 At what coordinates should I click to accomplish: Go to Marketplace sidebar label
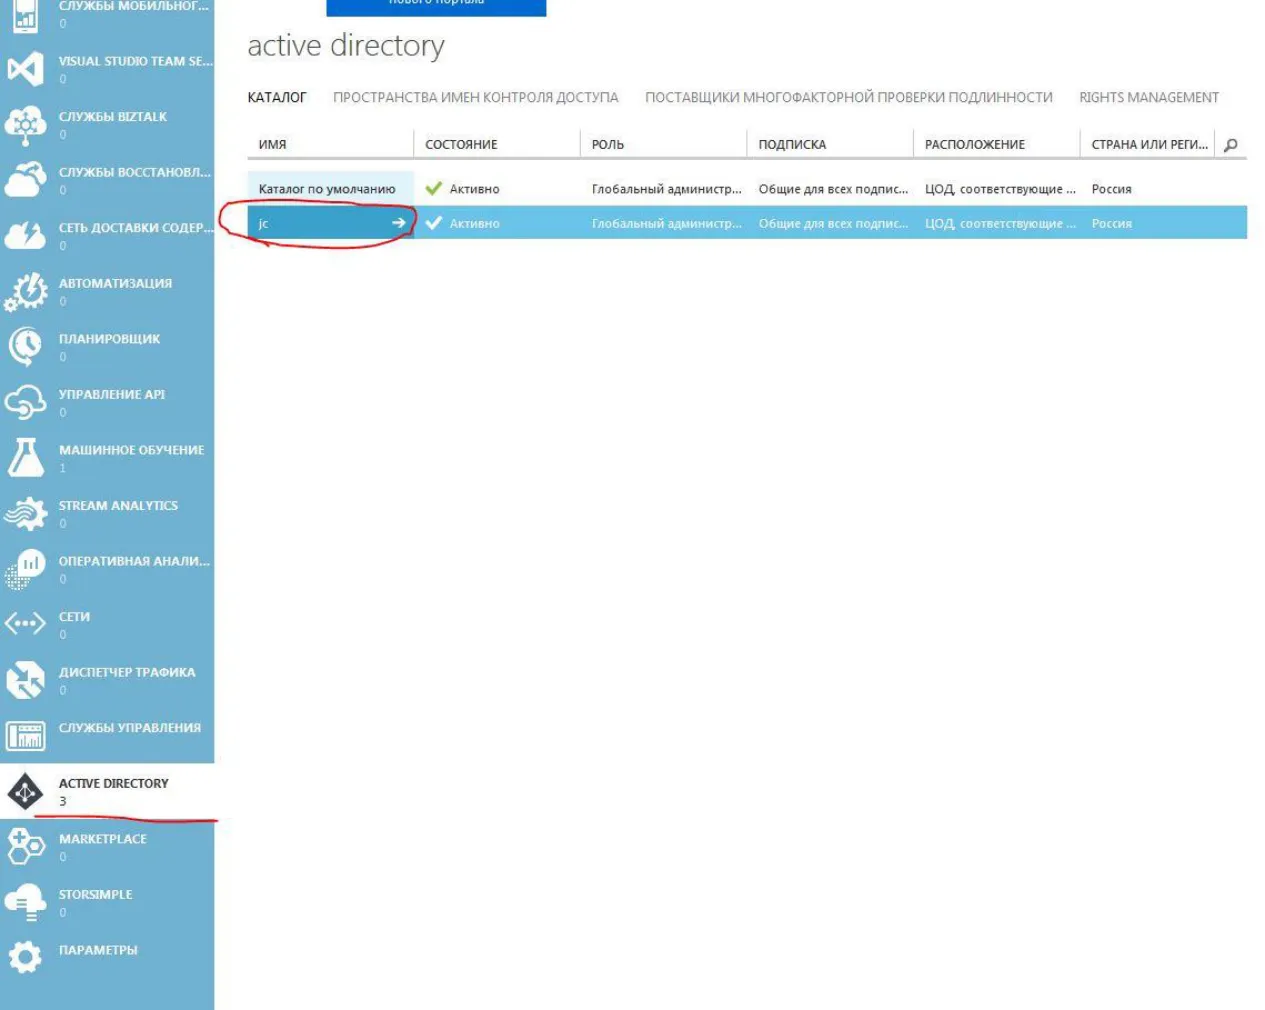pyautogui.click(x=103, y=839)
